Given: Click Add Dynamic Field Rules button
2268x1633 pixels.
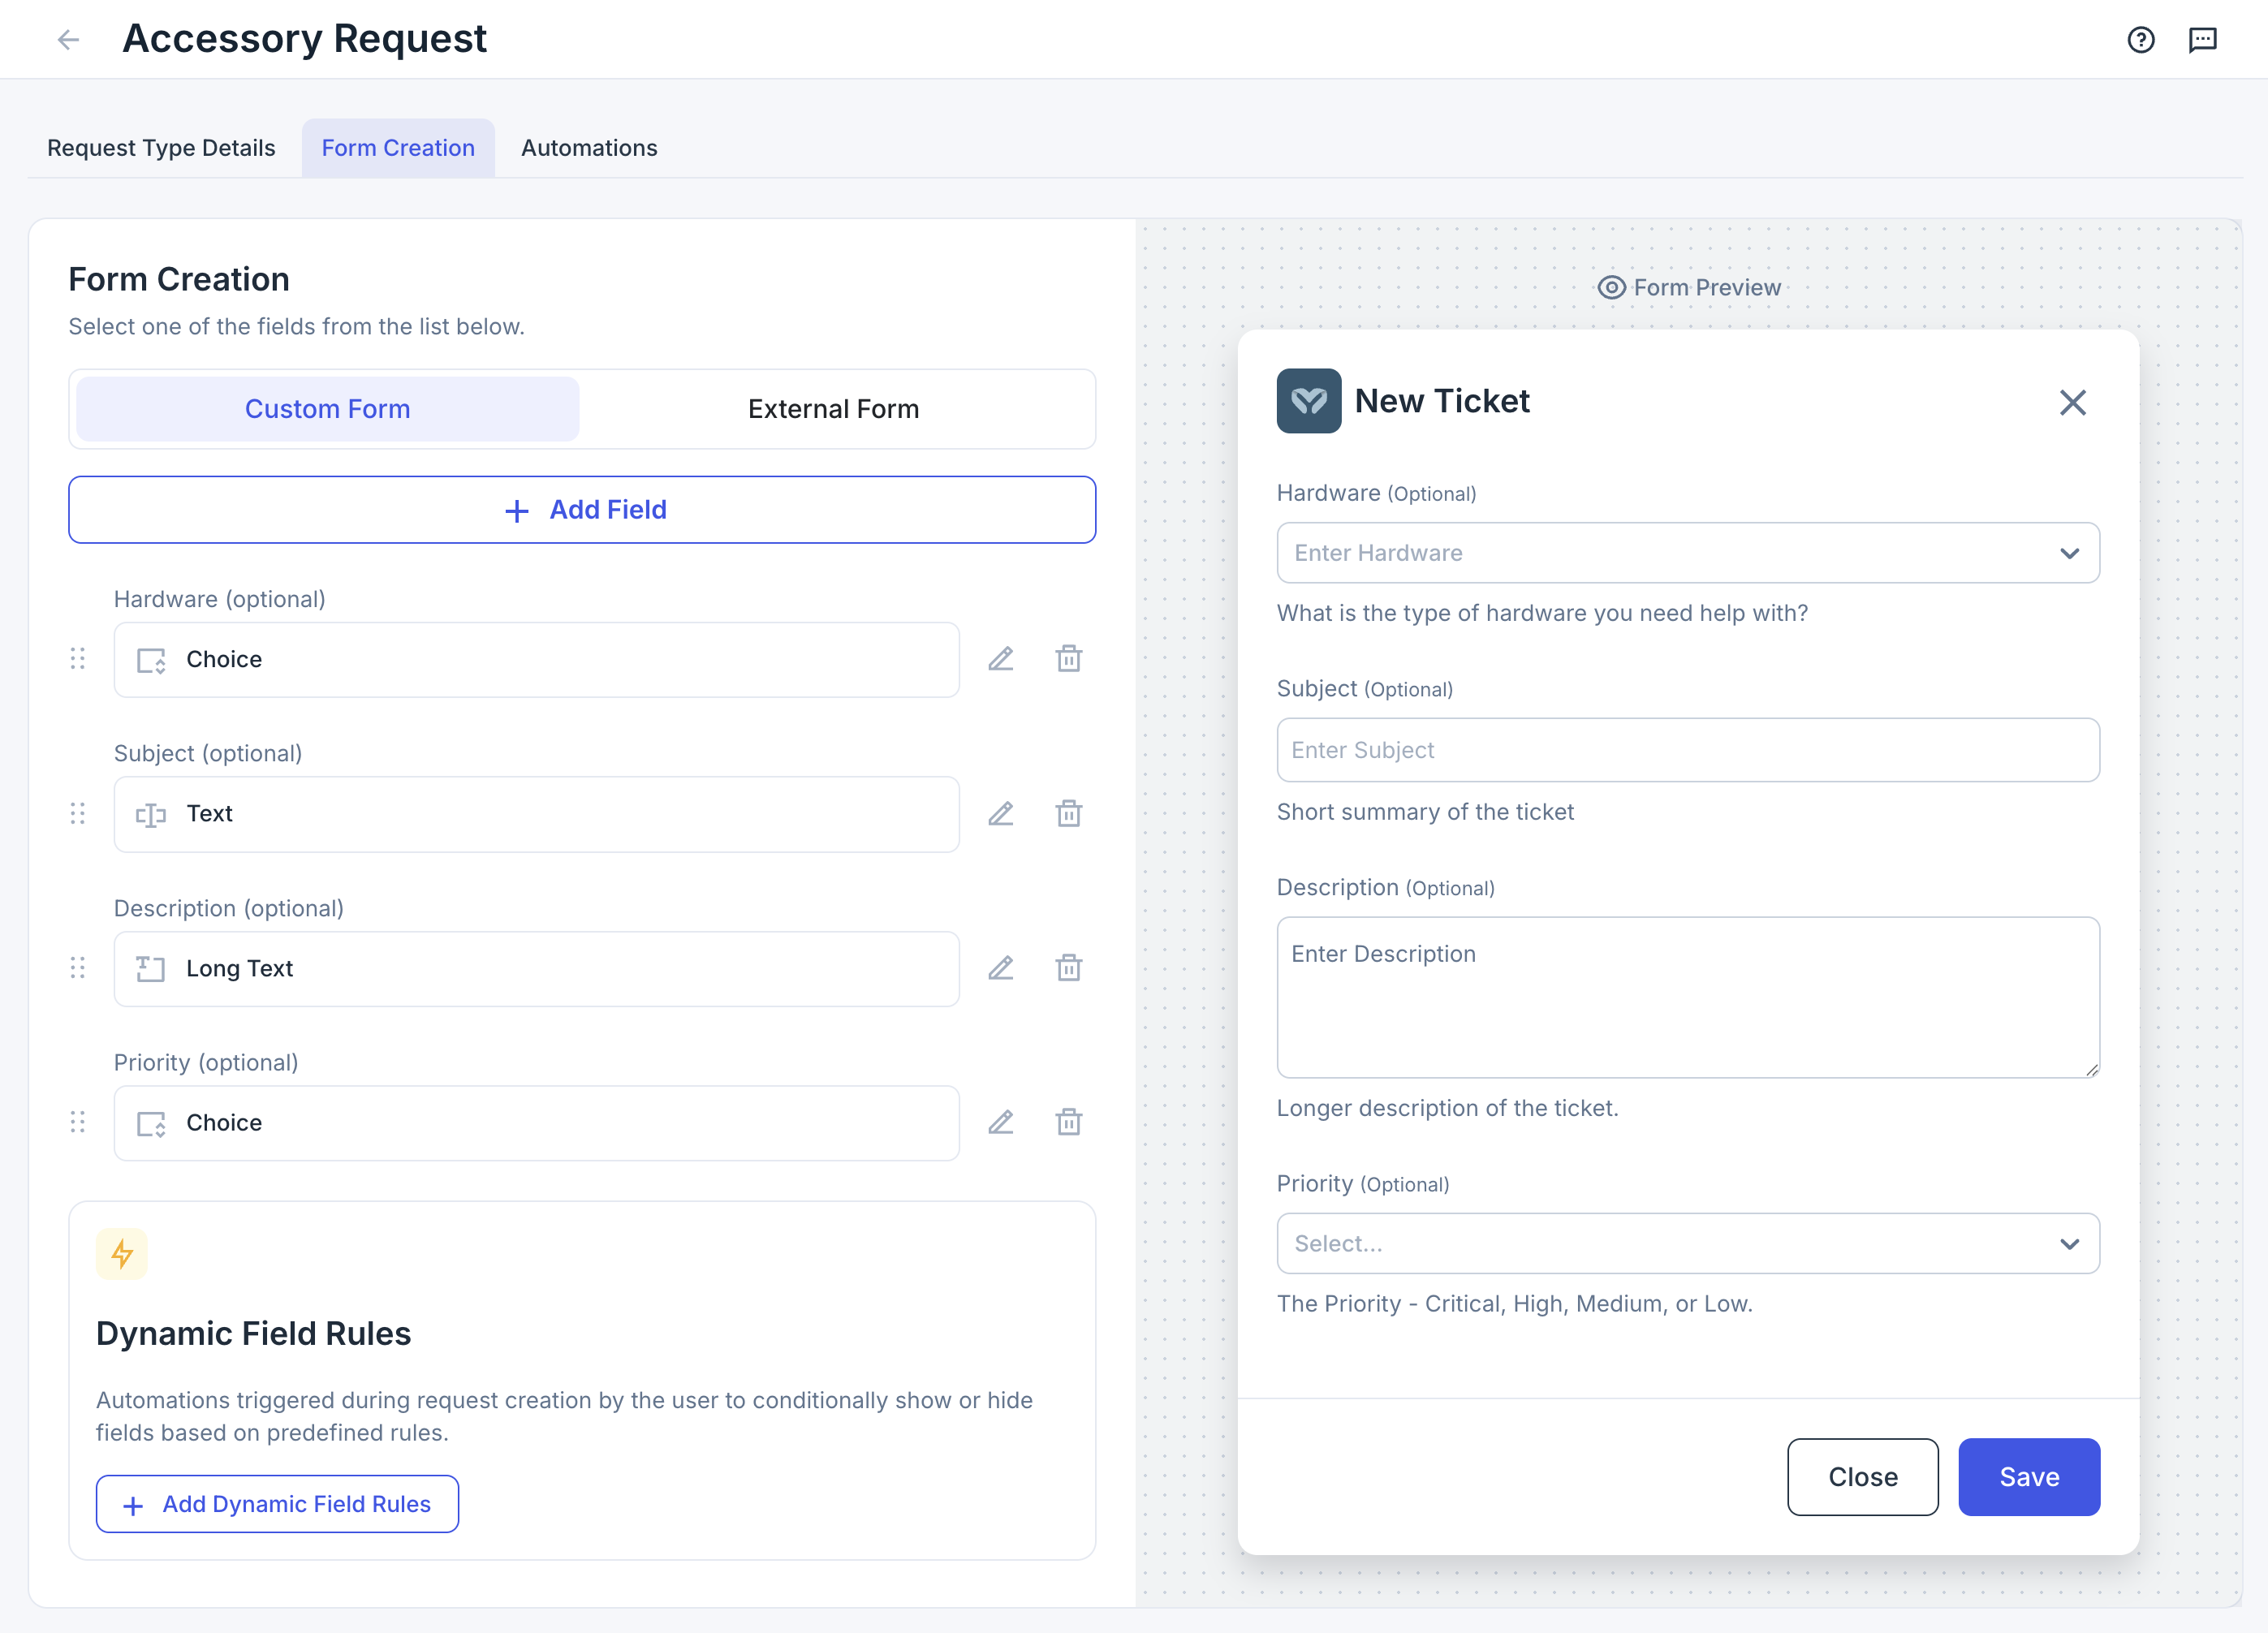Looking at the screenshot, I should tap(277, 1504).
